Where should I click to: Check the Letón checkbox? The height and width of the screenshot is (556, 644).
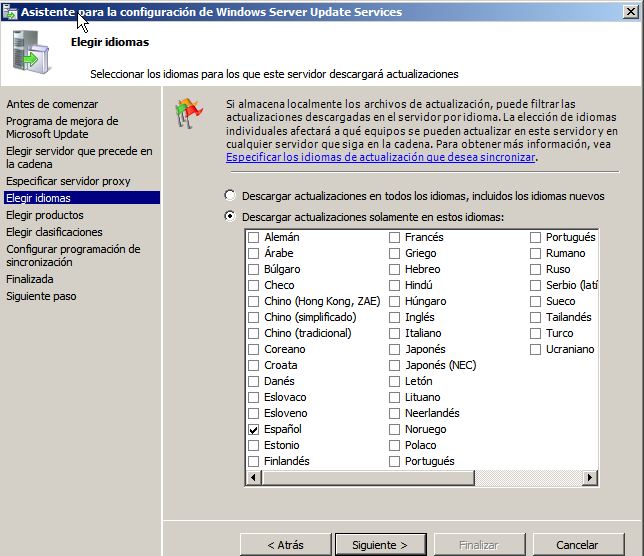point(394,381)
